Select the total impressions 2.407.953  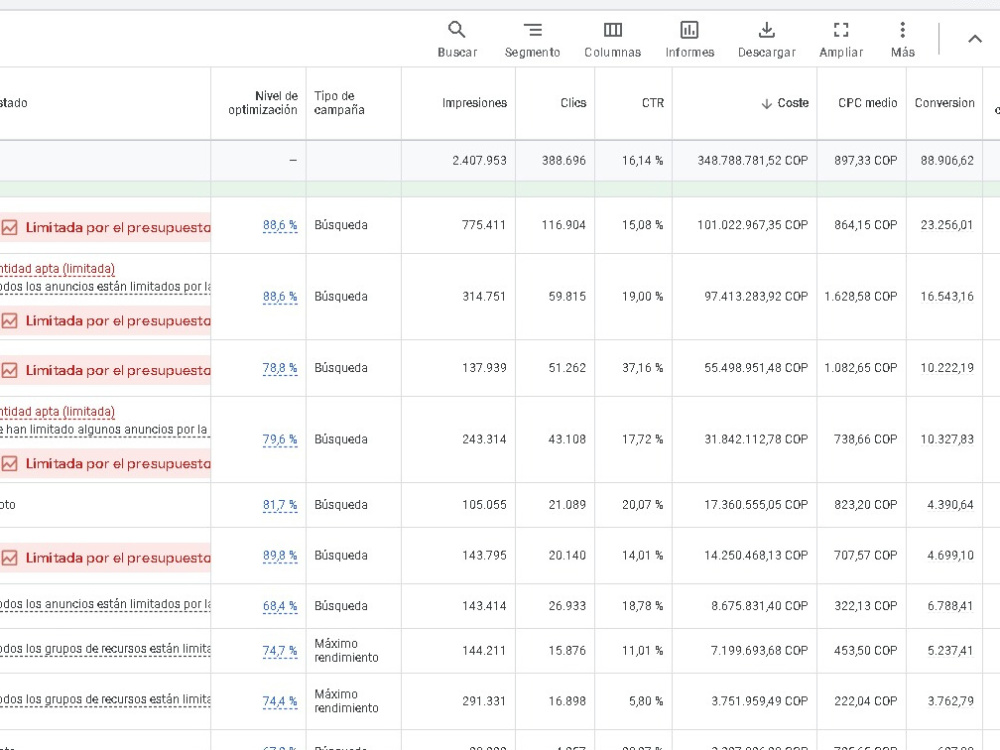click(x=480, y=161)
